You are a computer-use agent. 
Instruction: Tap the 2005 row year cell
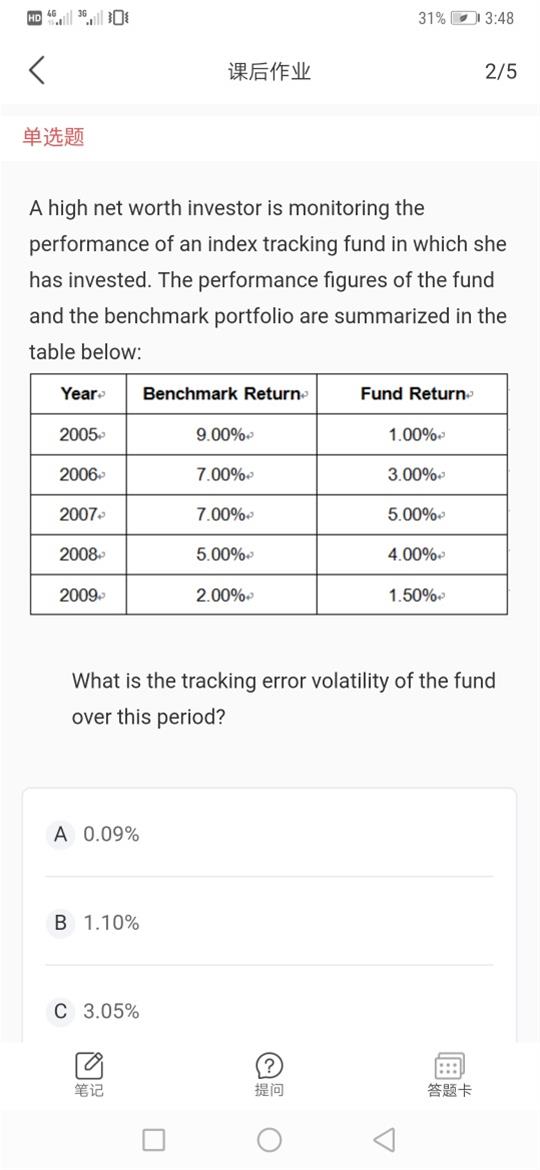(x=78, y=434)
